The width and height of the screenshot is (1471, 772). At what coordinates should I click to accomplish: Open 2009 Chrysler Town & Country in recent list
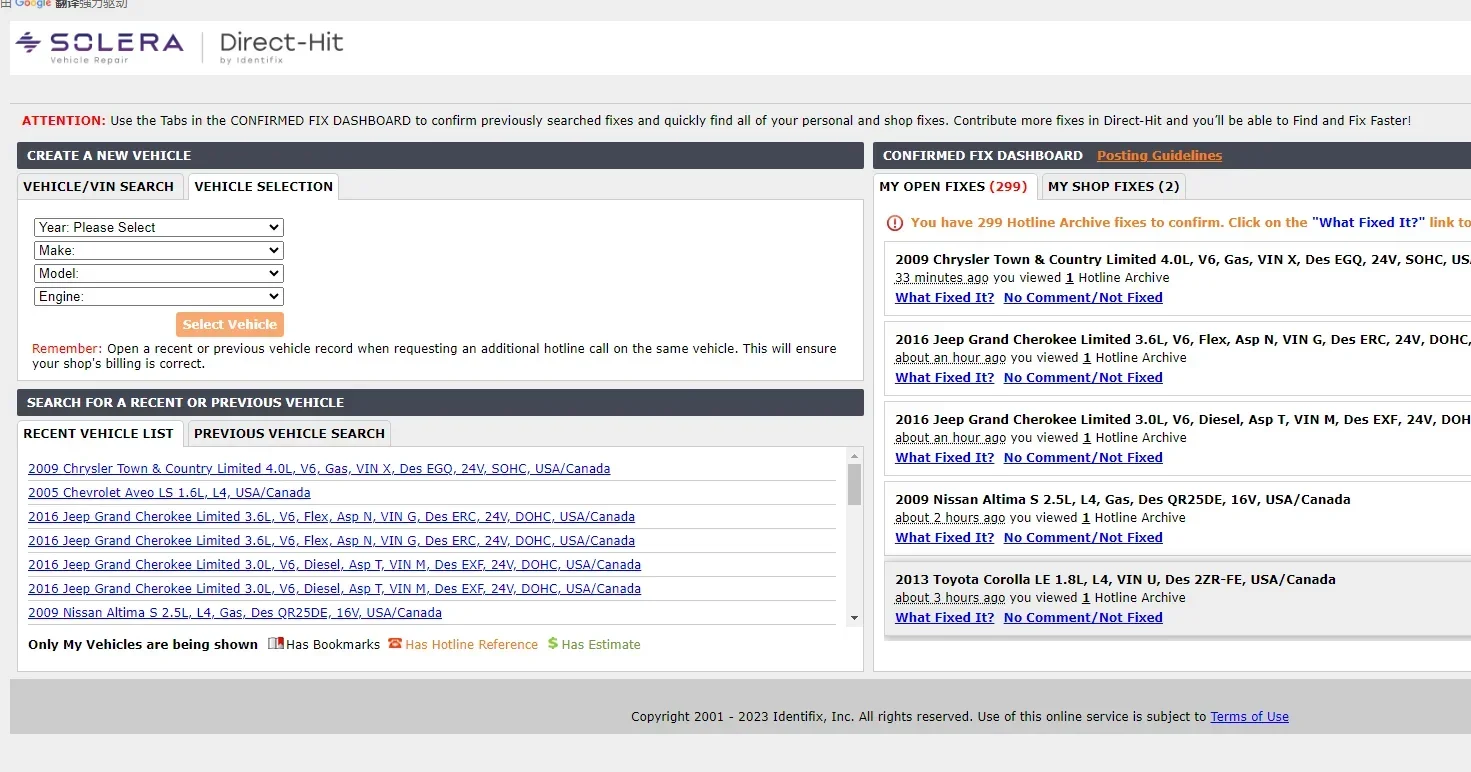point(319,468)
